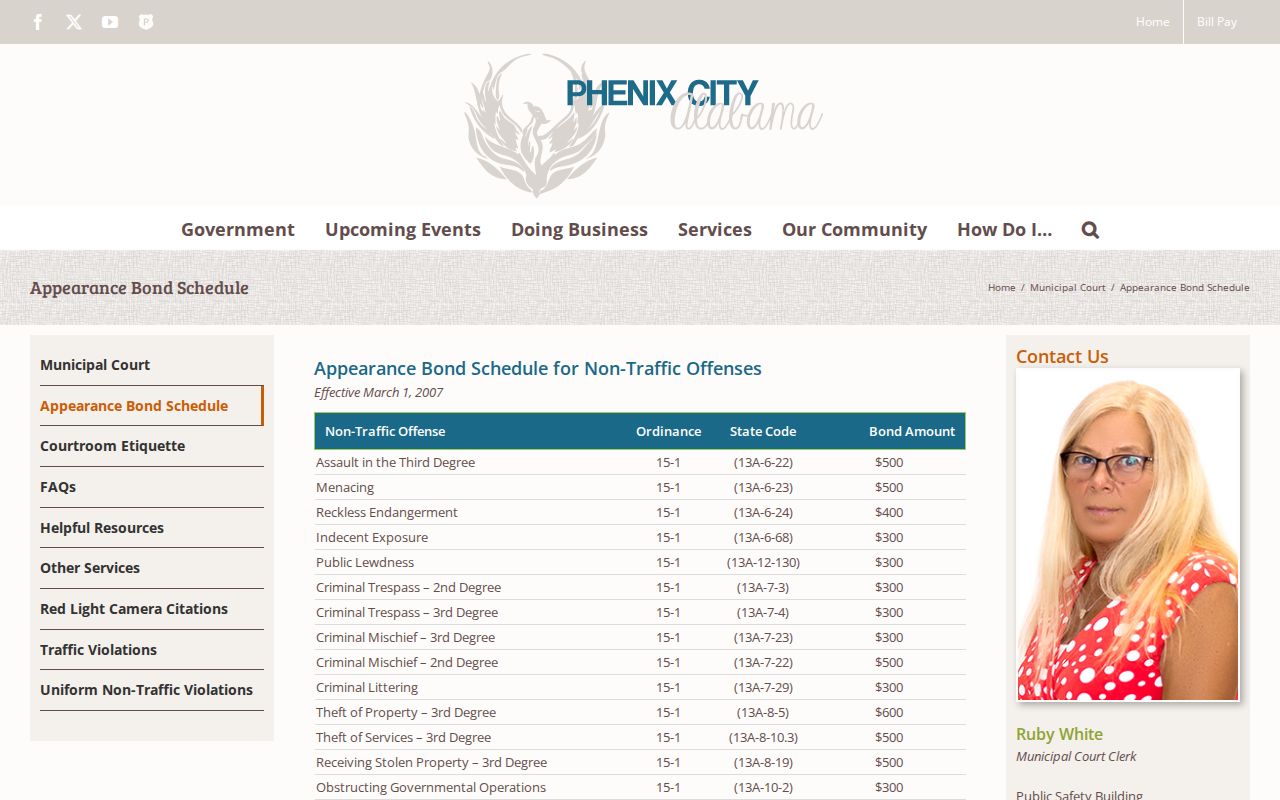Click the Ruby White name heading
Image resolution: width=1280 pixels, height=800 pixels.
coord(1059,734)
